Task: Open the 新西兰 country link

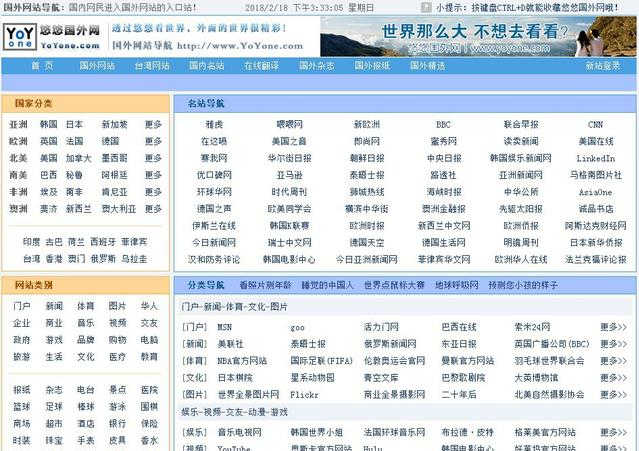Action: pos(79,209)
